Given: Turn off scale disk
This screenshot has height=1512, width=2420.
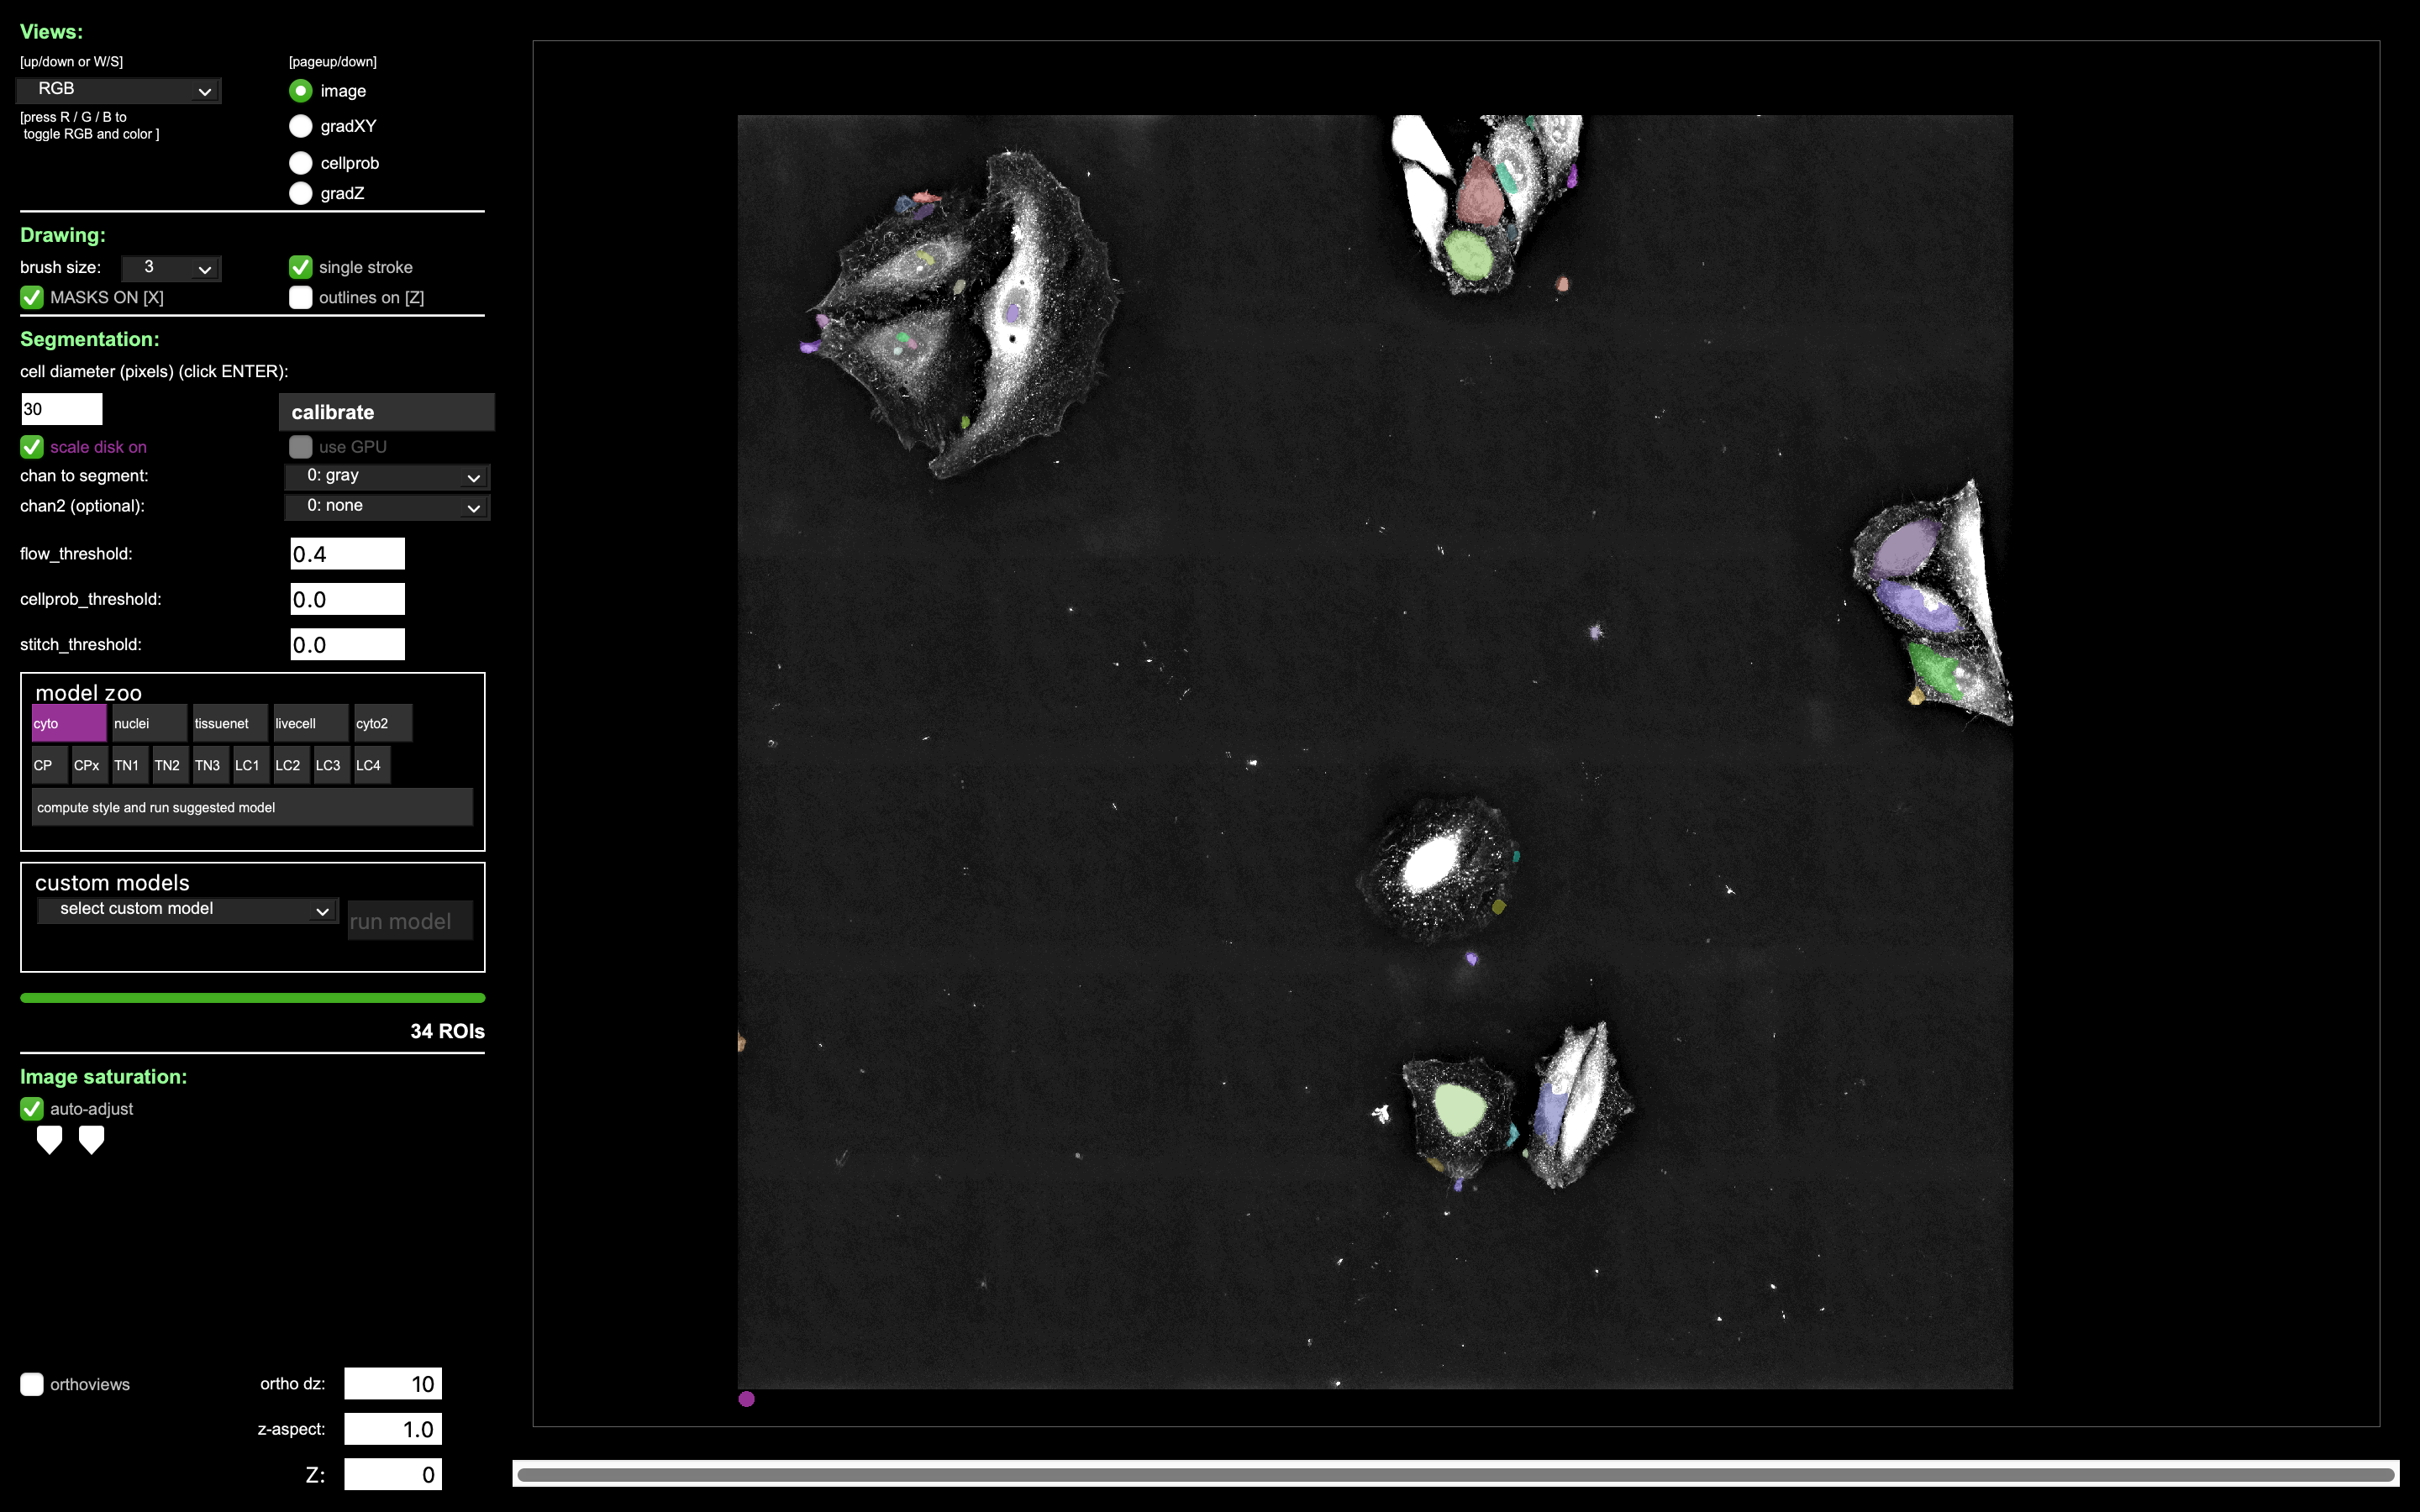Looking at the screenshot, I should click(x=31, y=447).
